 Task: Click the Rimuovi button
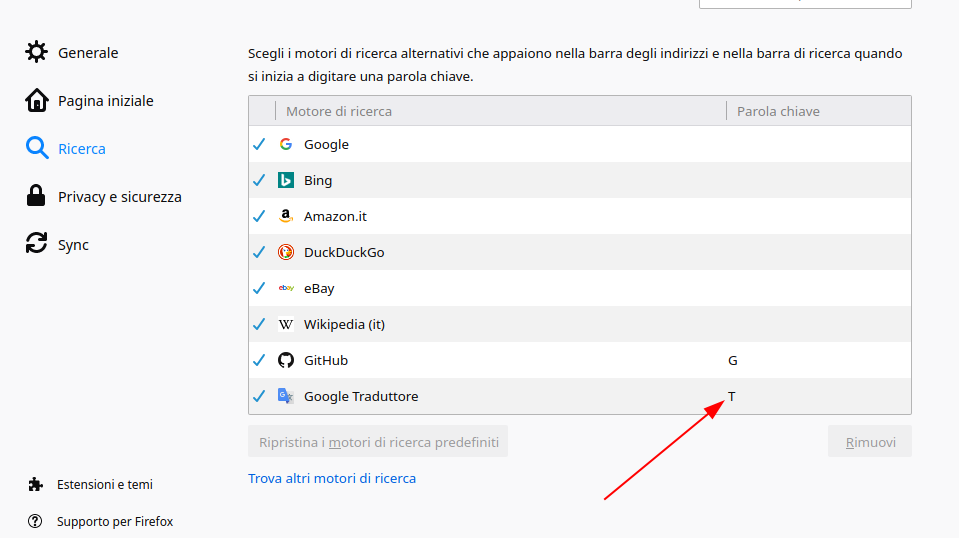(870, 441)
